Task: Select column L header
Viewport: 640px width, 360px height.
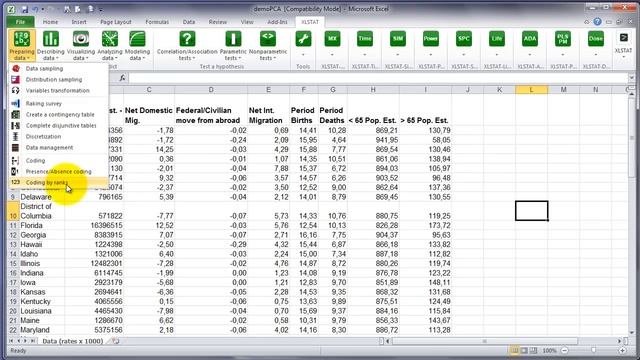Action: point(531,90)
